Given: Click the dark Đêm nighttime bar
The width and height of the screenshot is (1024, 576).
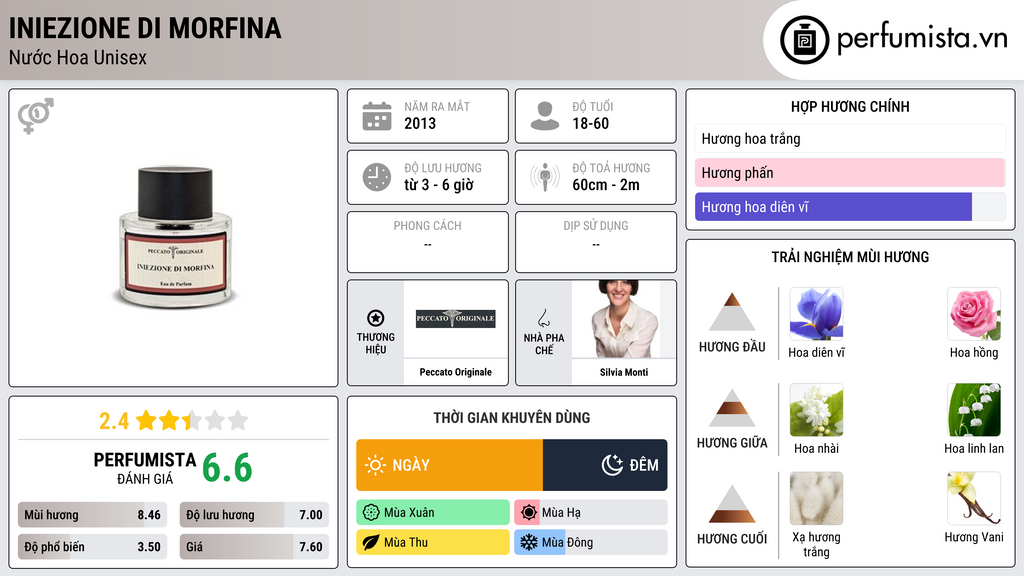Looking at the screenshot, I should pyautogui.click(x=605, y=465).
